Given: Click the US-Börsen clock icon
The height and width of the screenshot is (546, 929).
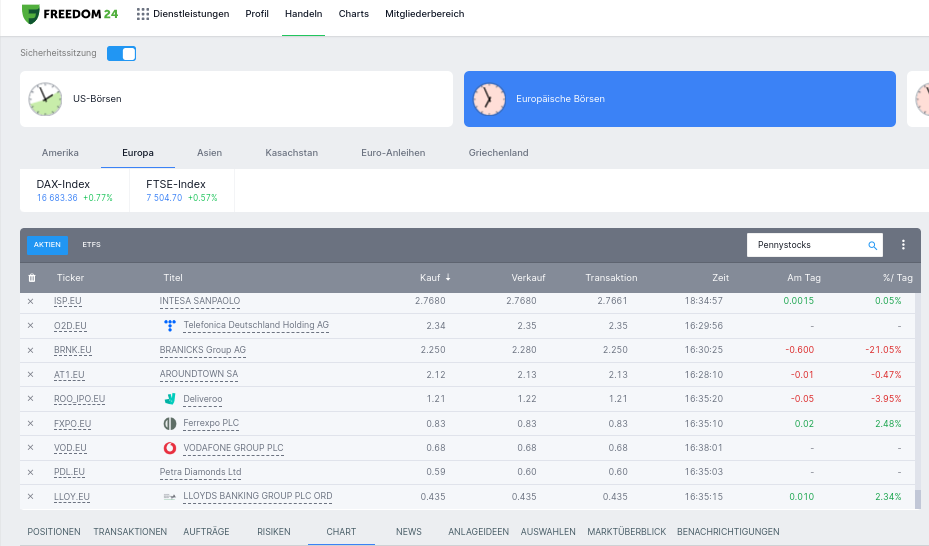Looking at the screenshot, I should point(45,99).
